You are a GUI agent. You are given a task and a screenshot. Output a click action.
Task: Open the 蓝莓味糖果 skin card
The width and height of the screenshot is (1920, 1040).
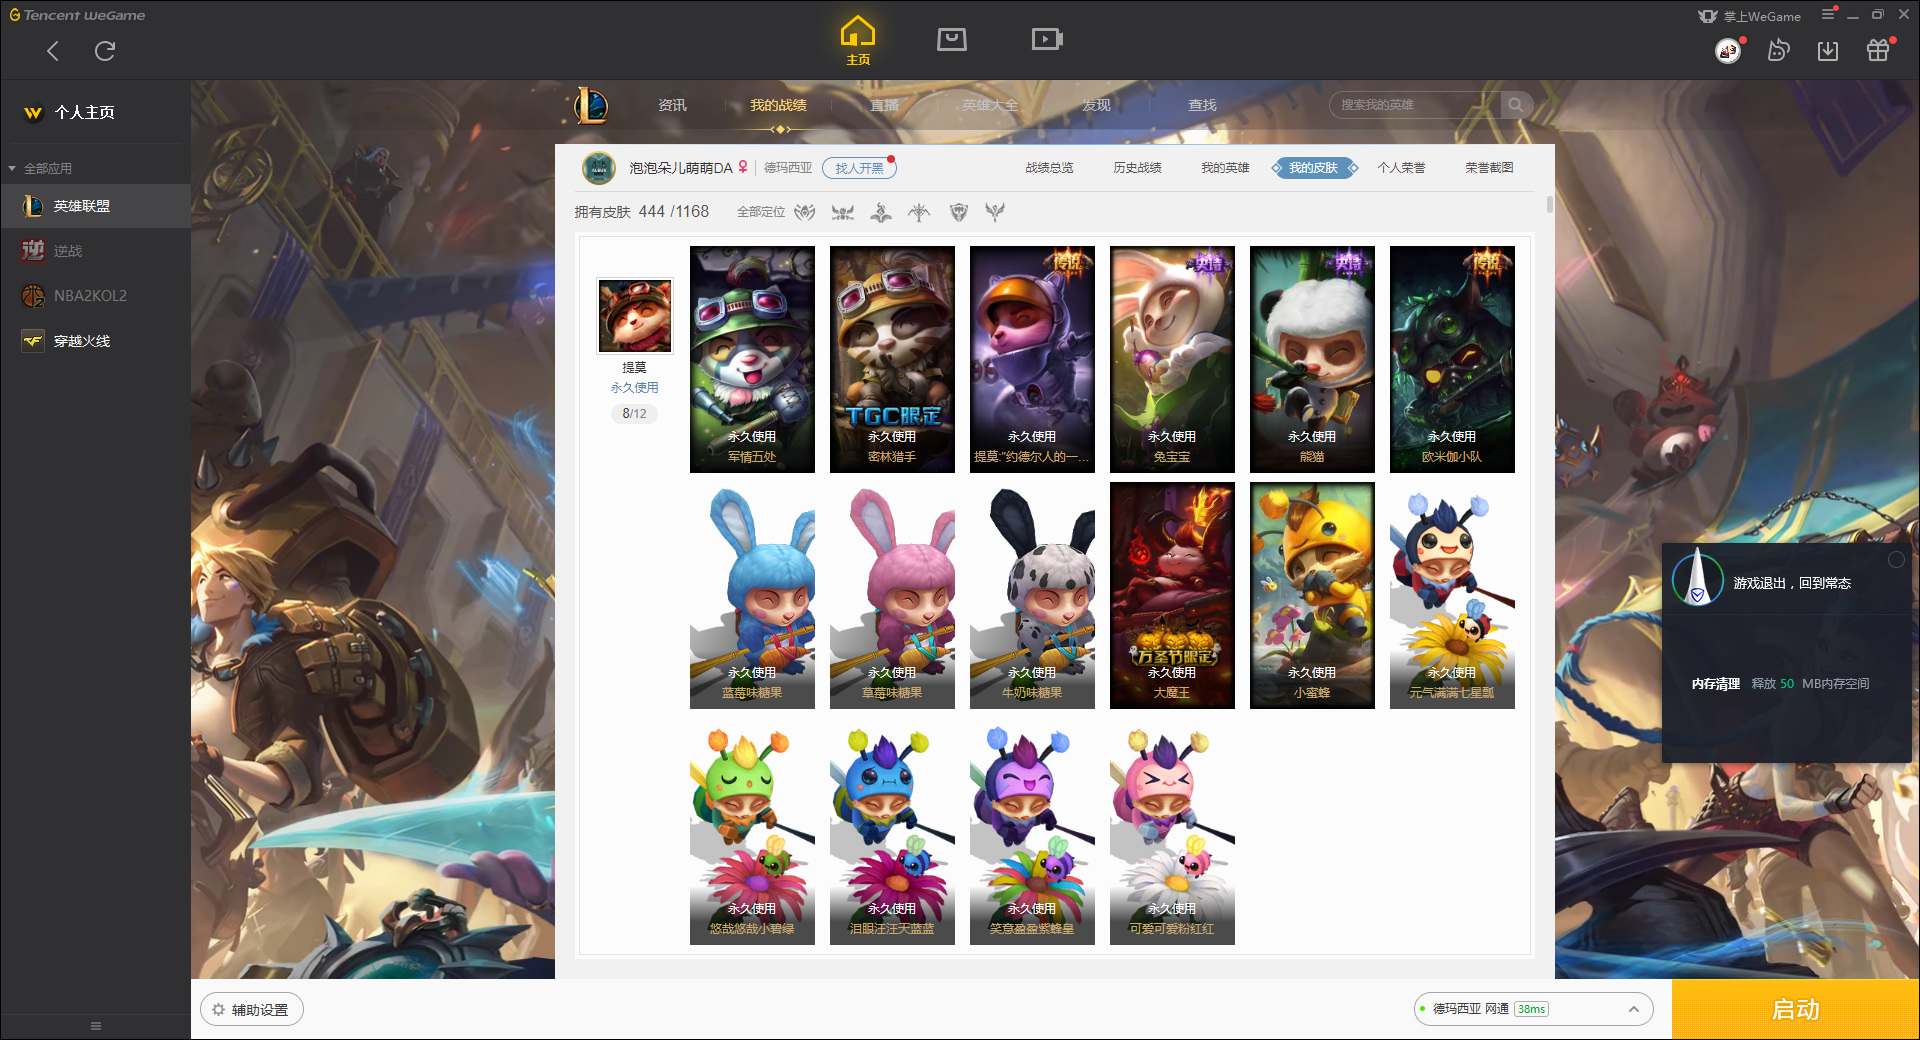[752, 595]
